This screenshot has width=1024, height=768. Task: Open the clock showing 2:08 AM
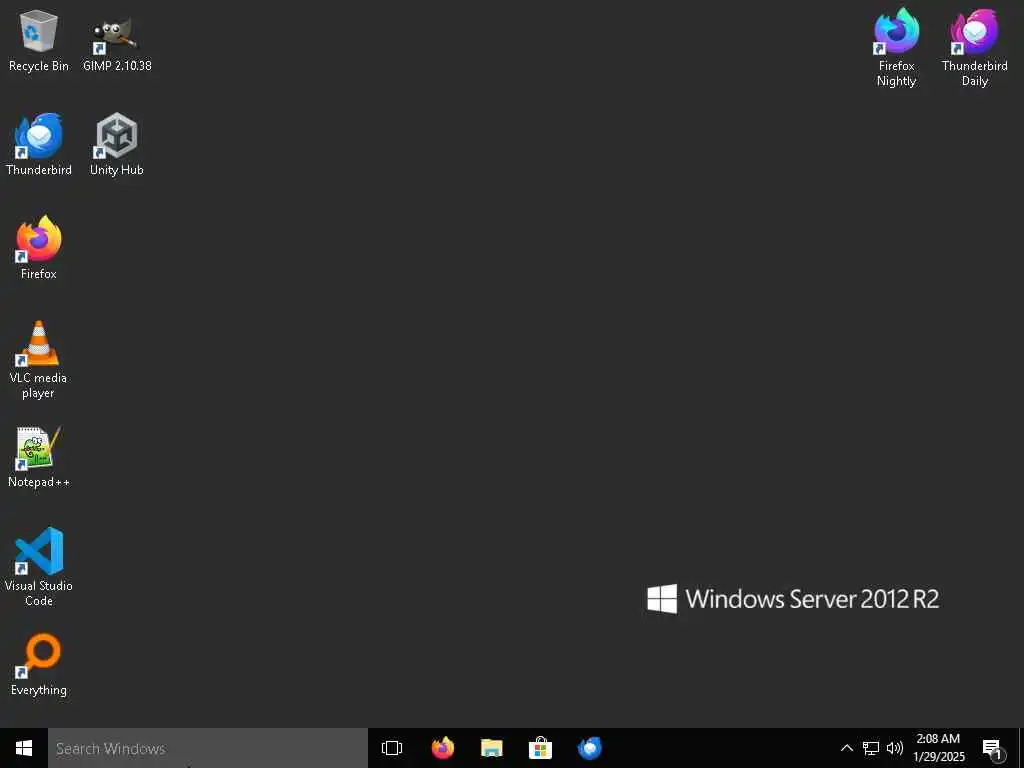pyautogui.click(x=938, y=748)
